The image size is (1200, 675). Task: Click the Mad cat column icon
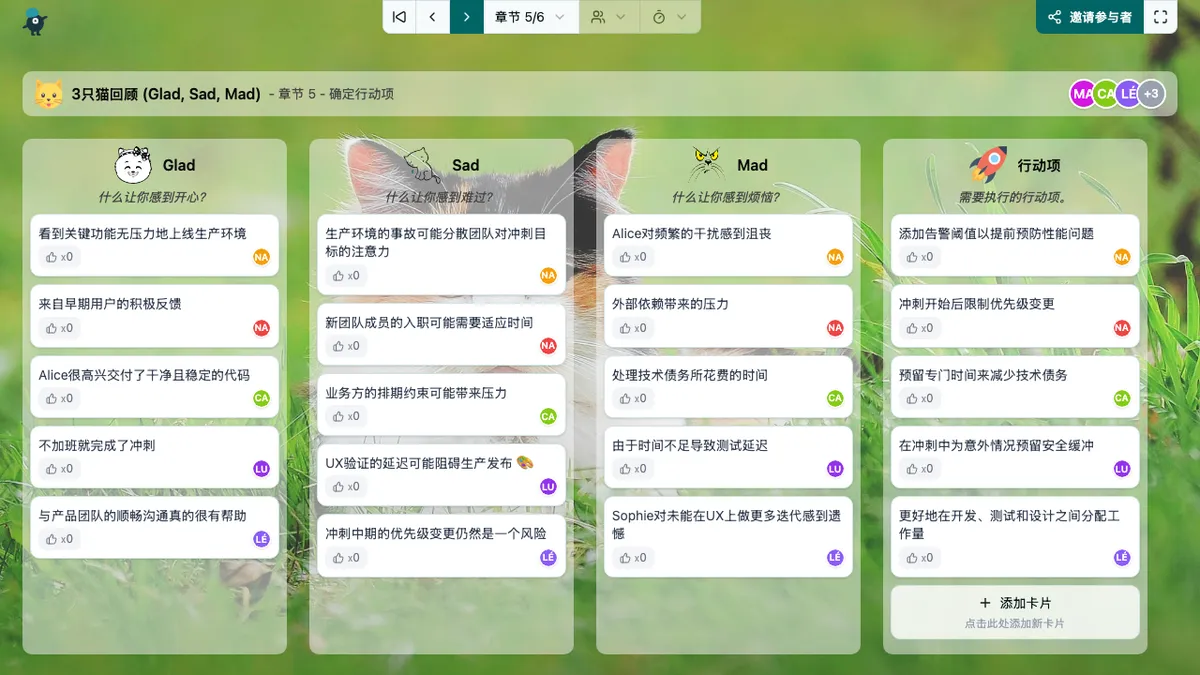[x=707, y=165]
